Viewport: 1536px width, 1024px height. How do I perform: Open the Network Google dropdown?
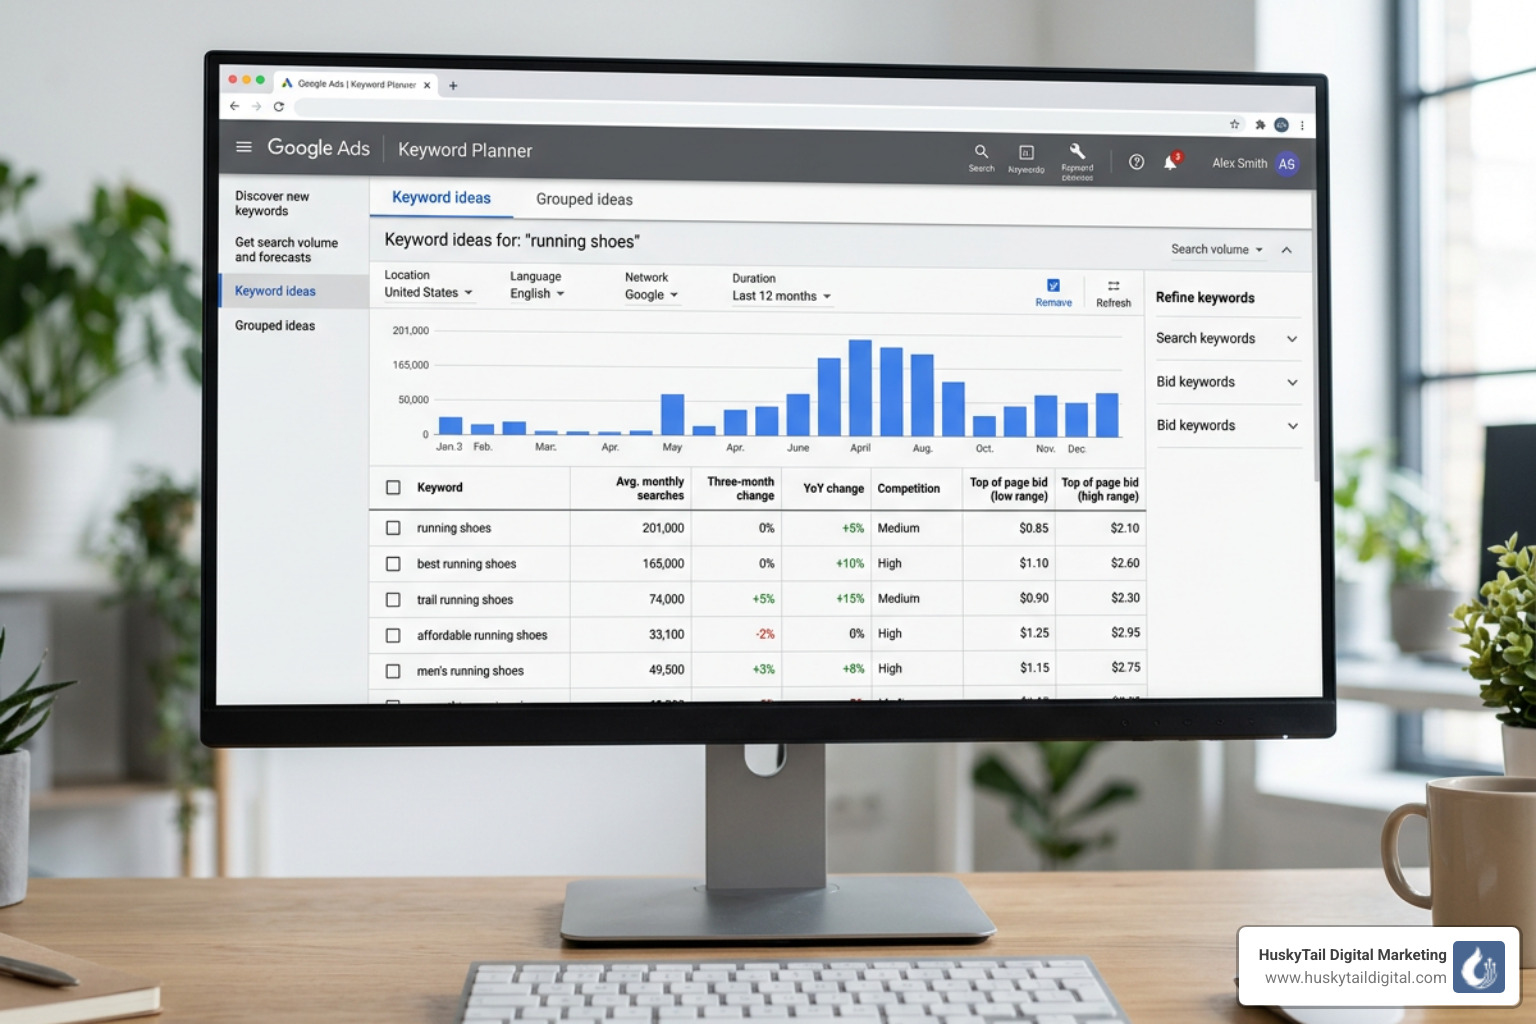[651, 295]
